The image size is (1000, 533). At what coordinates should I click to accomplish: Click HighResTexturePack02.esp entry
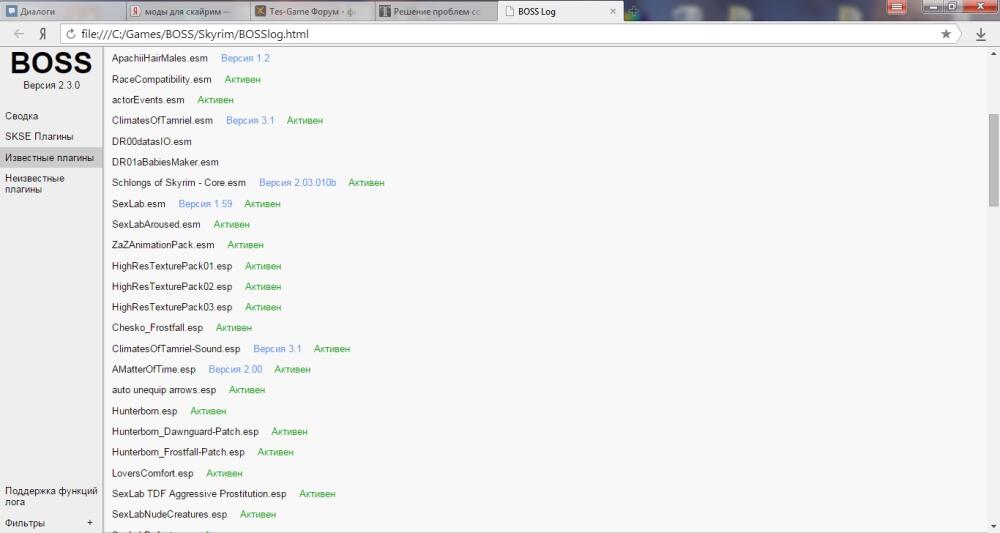pos(172,286)
